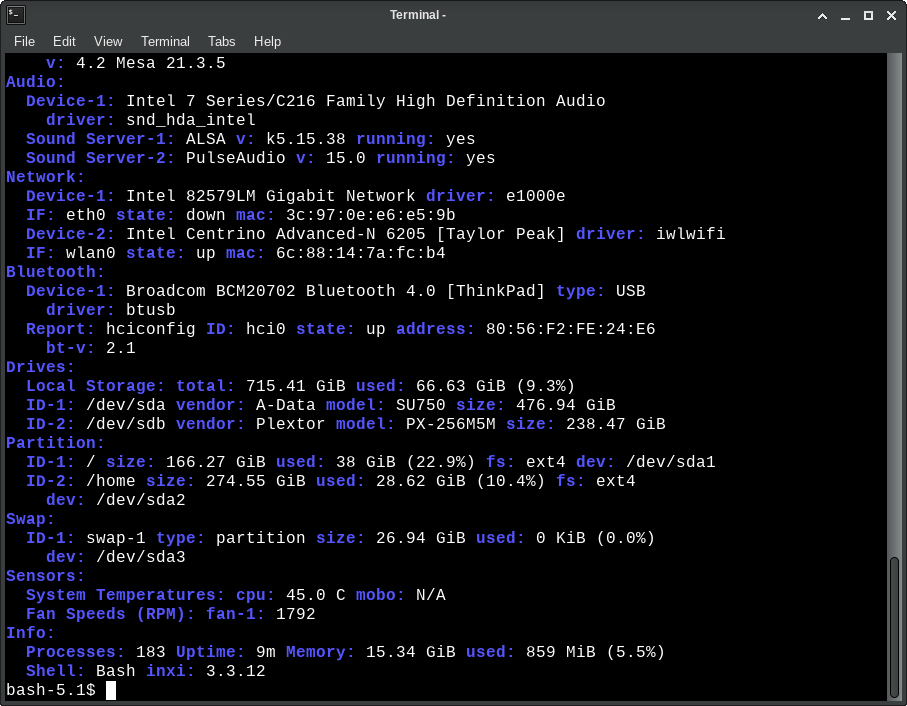Click the /dev/sda1 text in Partition section
The image size is (907, 706).
[x=670, y=462]
